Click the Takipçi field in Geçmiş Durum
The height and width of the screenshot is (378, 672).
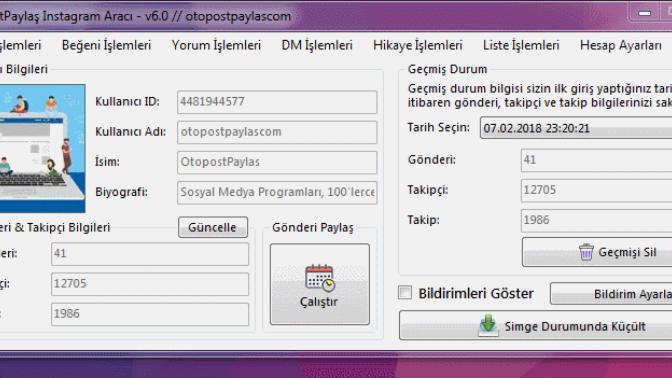click(x=596, y=190)
